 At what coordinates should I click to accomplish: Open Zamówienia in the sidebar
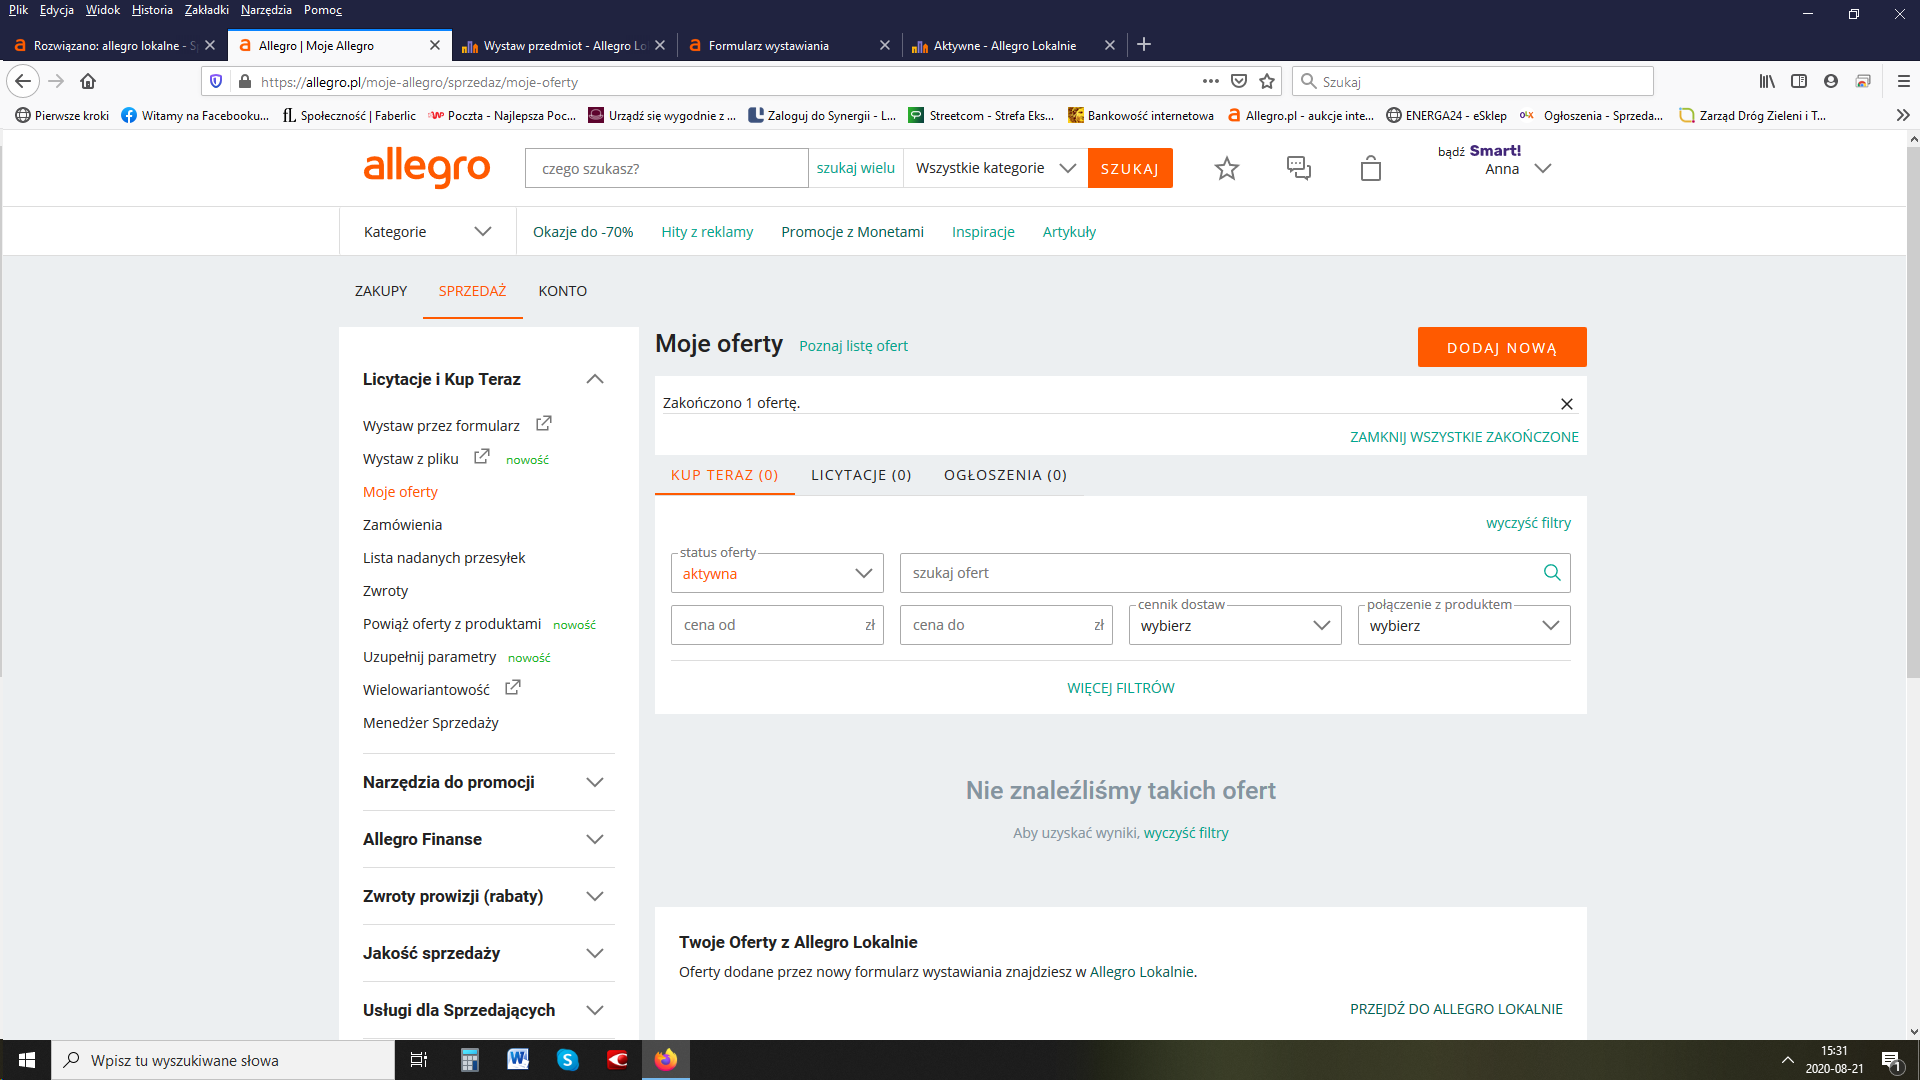coord(402,524)
